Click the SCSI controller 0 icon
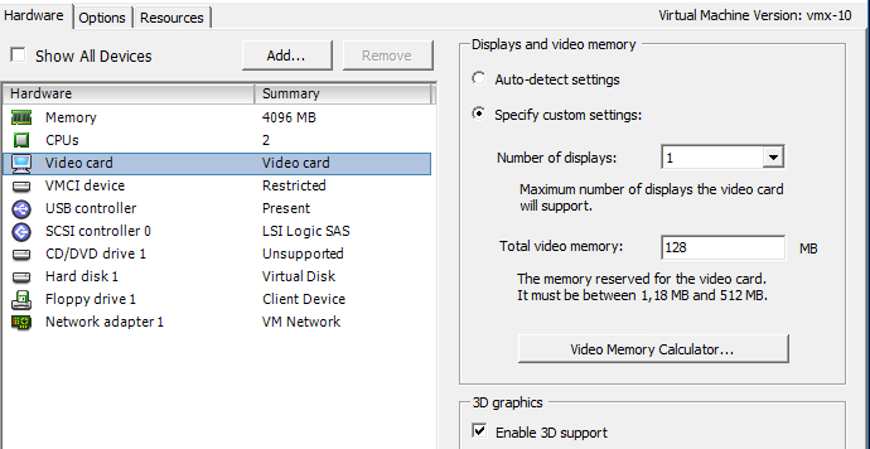Viewport: 870px width, 449px height. (21, 231)
